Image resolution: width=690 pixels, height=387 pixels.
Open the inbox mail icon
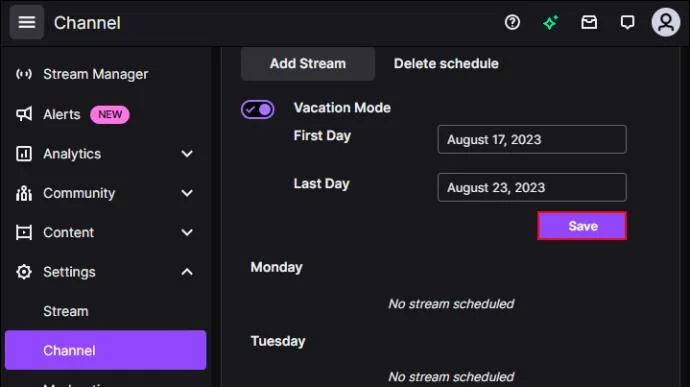[x=589, y=22]
